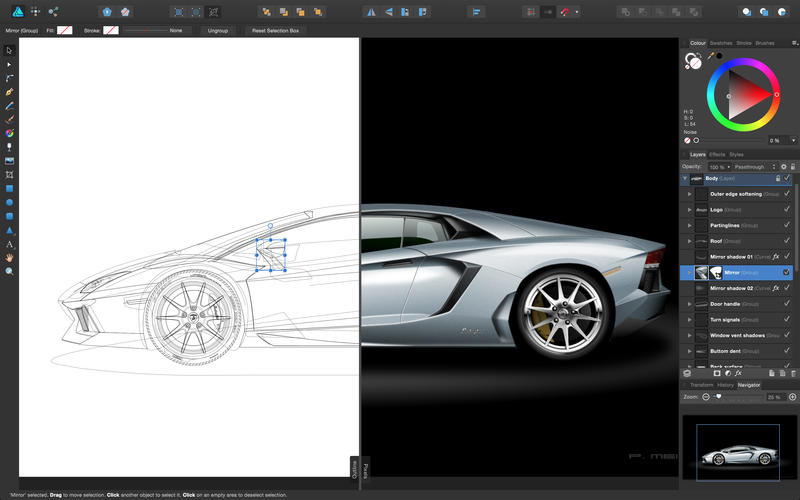Viewport: 800px width, 500px height.
Task: Select the Ellipse shape tool
Action: coord(9,202)
